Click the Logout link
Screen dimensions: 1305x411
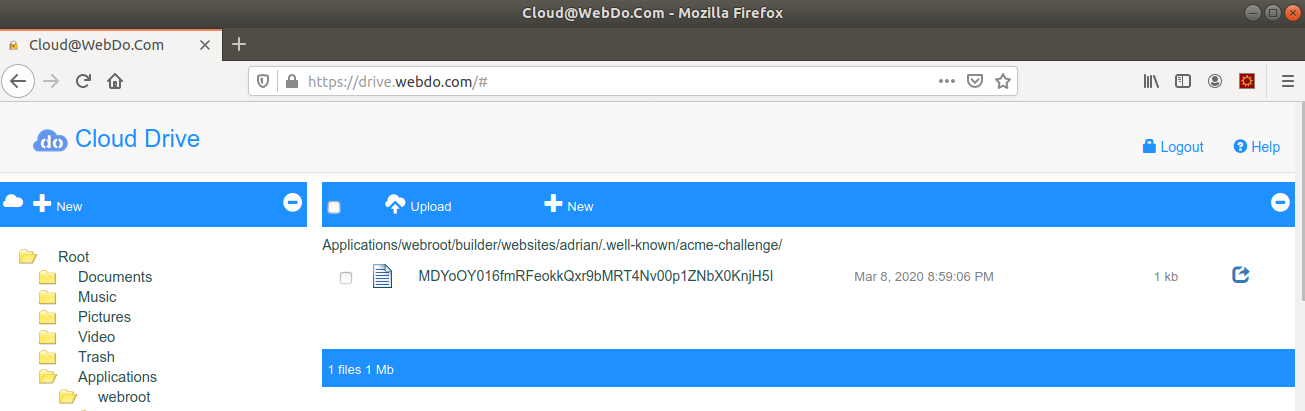1173,146
